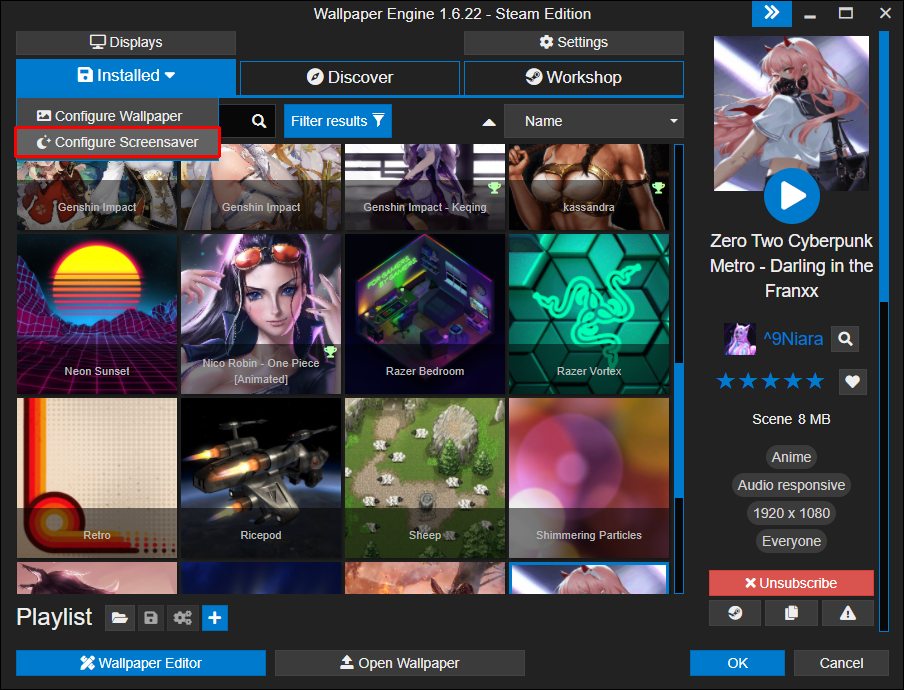
Task: Toggle ascending sort order arrow
Action: [x=489, y=122]
